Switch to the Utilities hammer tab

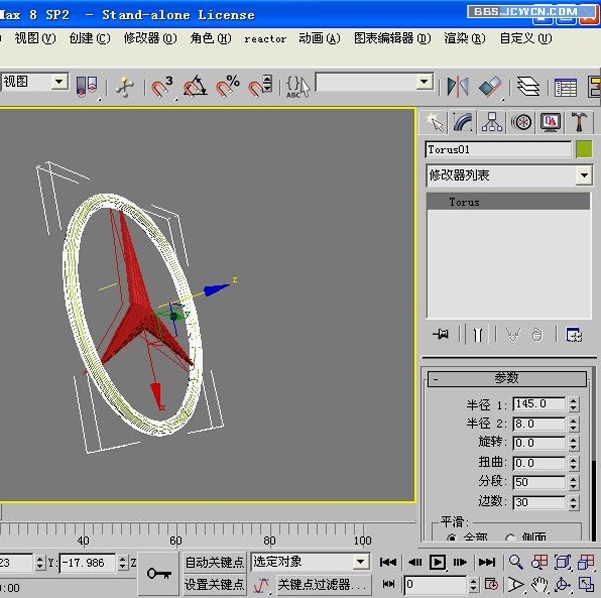pyautogui.click(x=579, y=123)
